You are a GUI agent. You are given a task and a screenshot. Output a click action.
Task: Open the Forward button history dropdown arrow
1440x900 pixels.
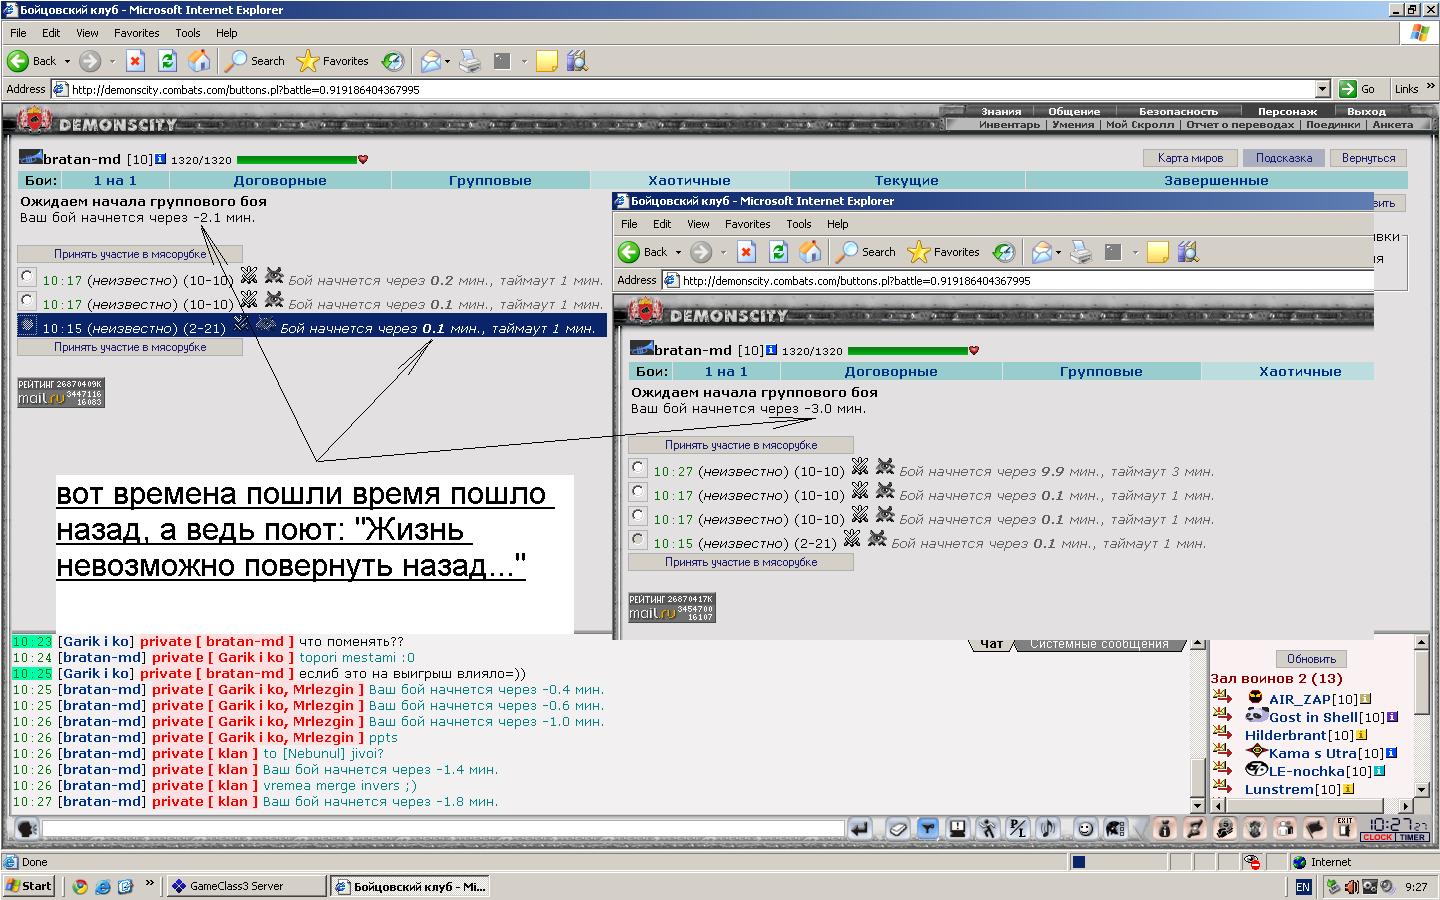112,62
